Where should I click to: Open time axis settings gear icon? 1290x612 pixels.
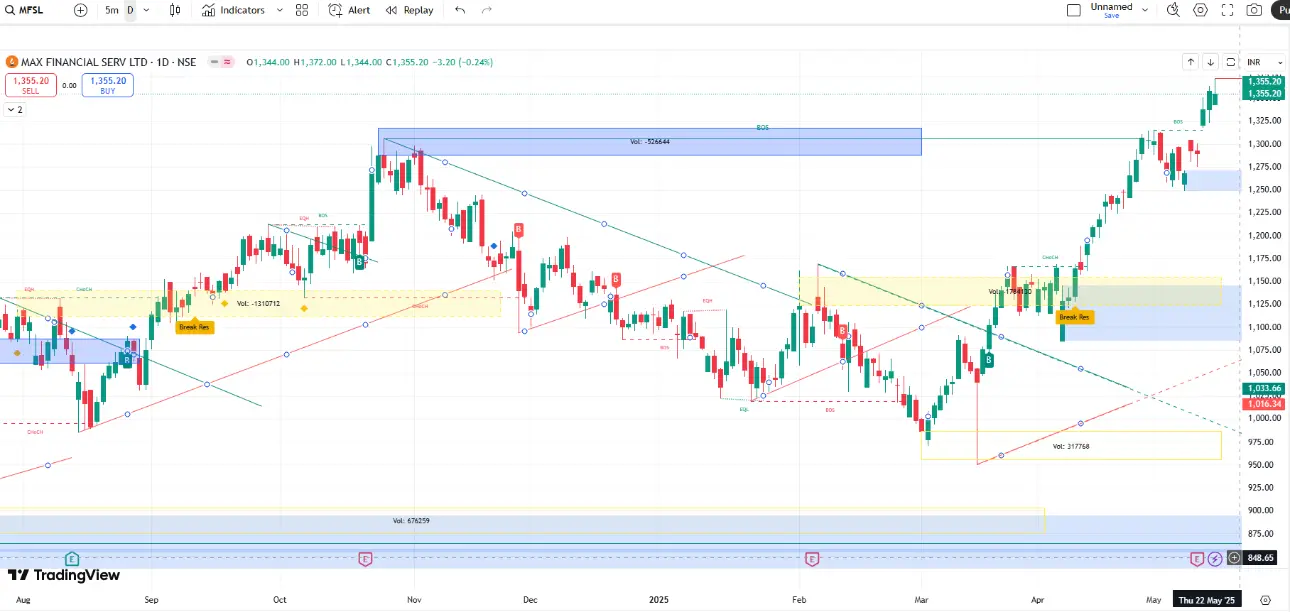(x=1264, y=600)
